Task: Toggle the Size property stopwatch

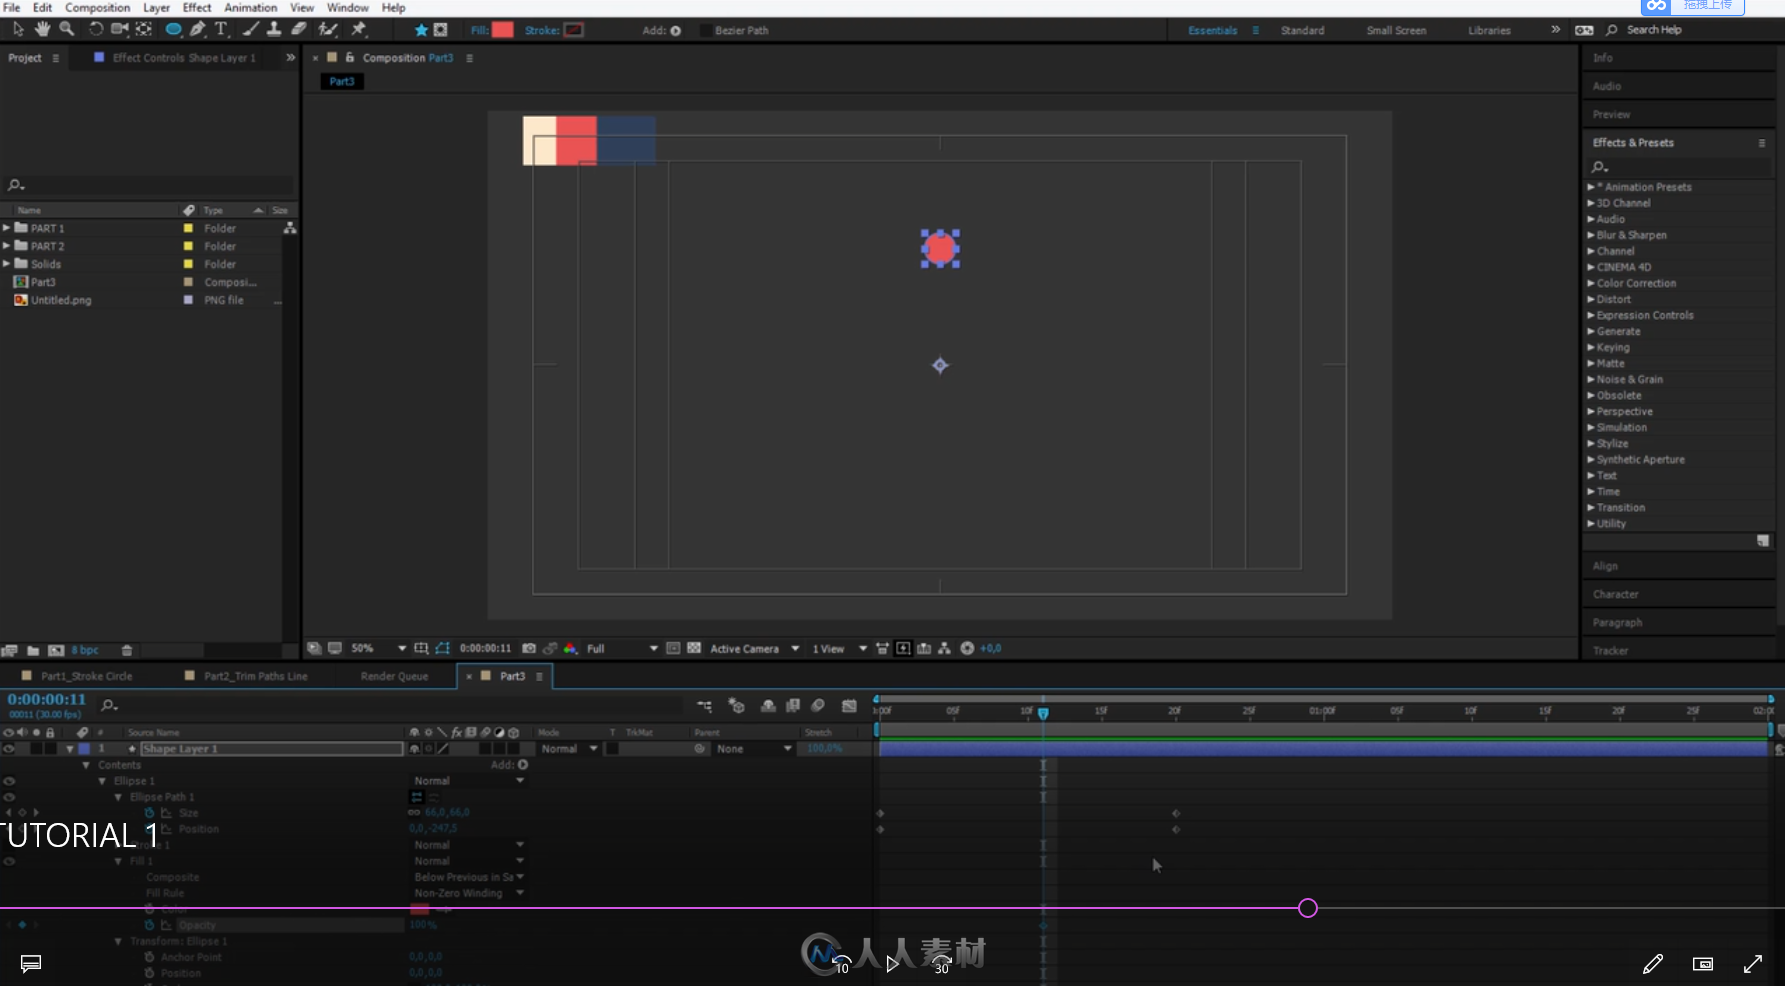Action: 150,813
